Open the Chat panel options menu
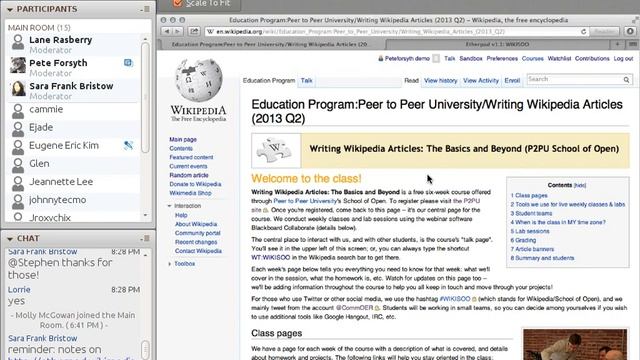The height and width of the screenshot is (360, 640). pos(145,238)
